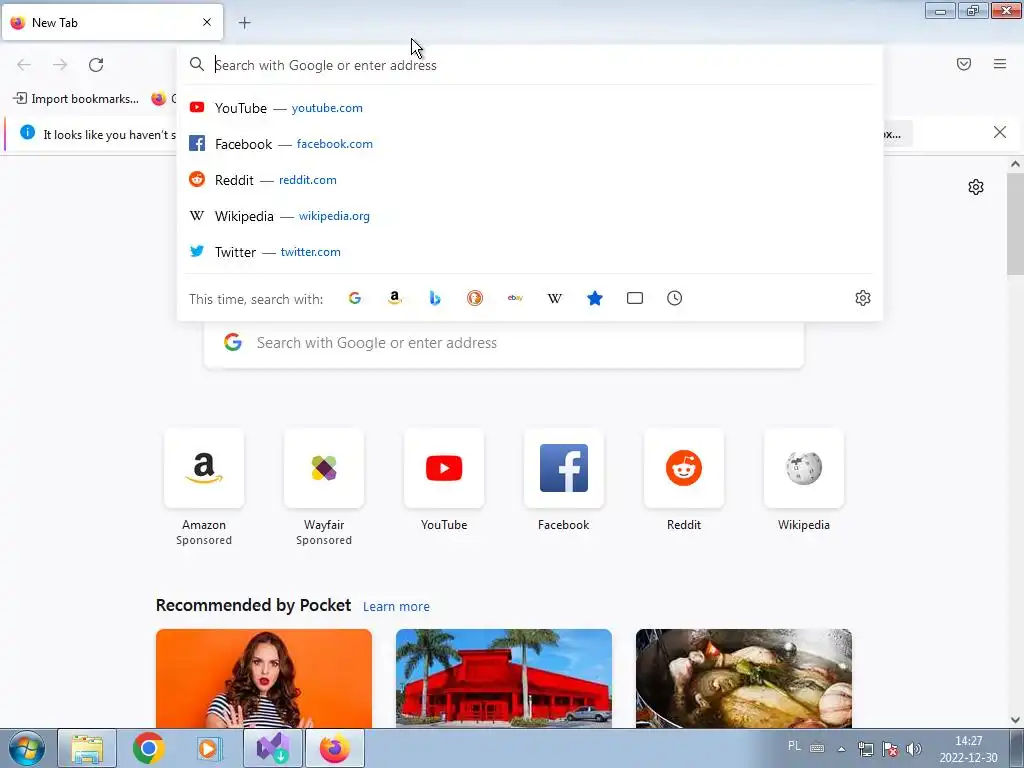Switch to the New Tab tab
1024x768 pixels.
112,22
